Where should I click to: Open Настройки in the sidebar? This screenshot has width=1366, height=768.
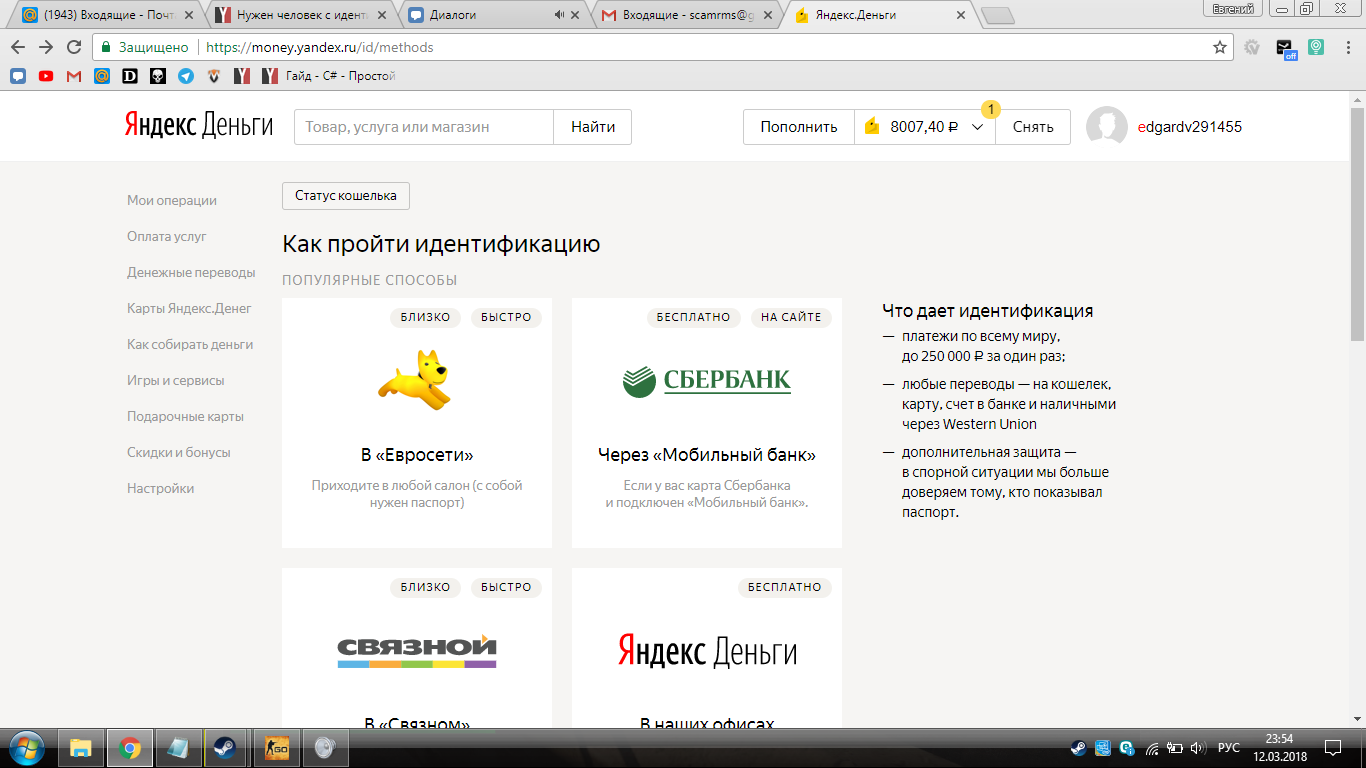[x=161, y=488]
